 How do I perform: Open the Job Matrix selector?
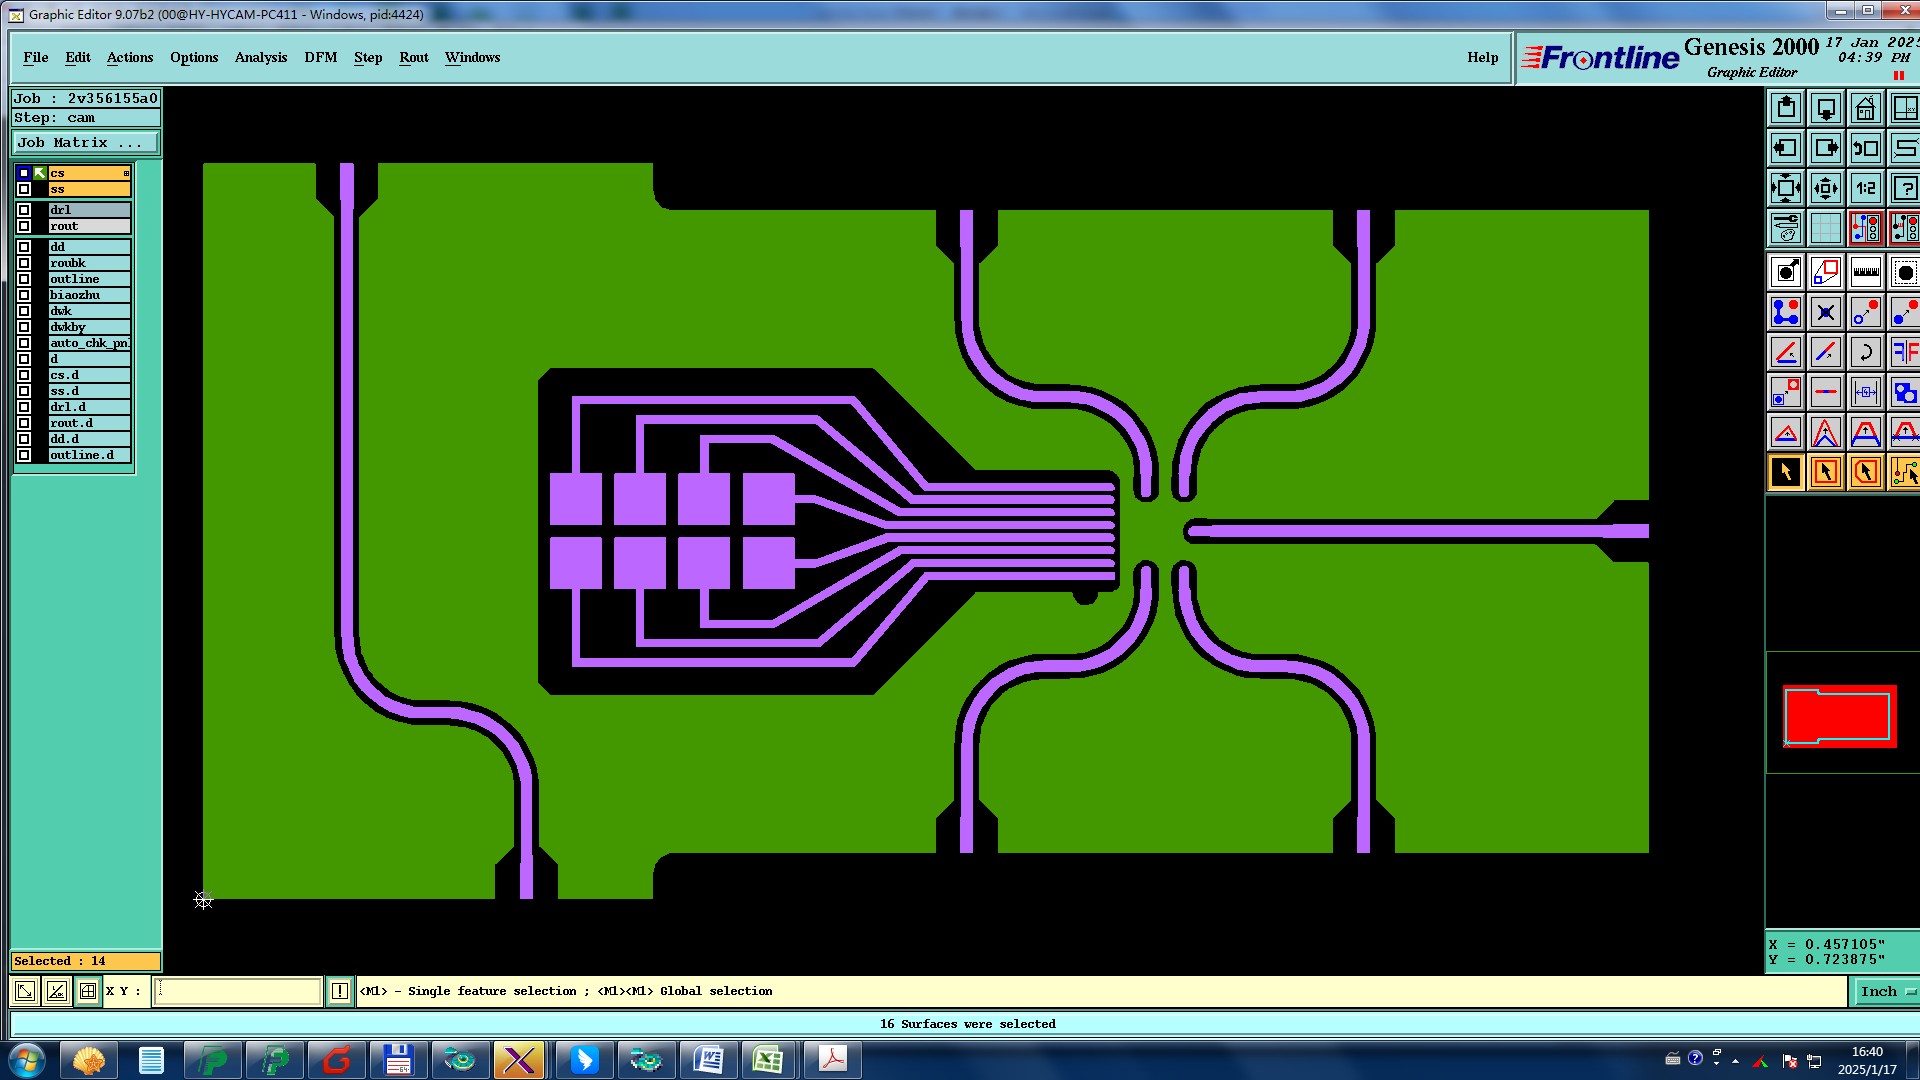[85, 143]
